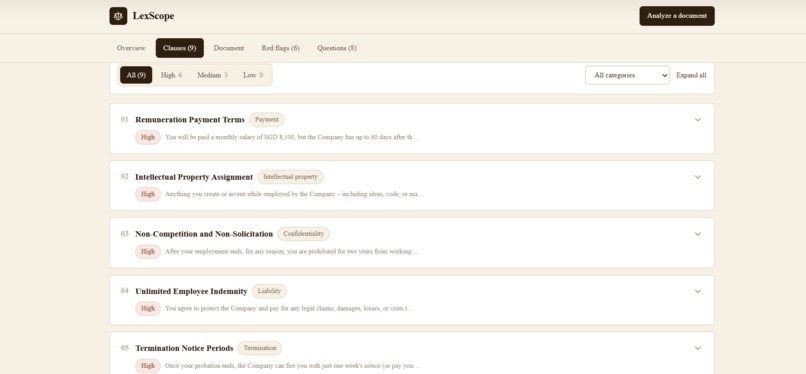Click clause number 05
The height and width of the screenshot is (374, 806).
pyautogui.click(x=124, y=348)
